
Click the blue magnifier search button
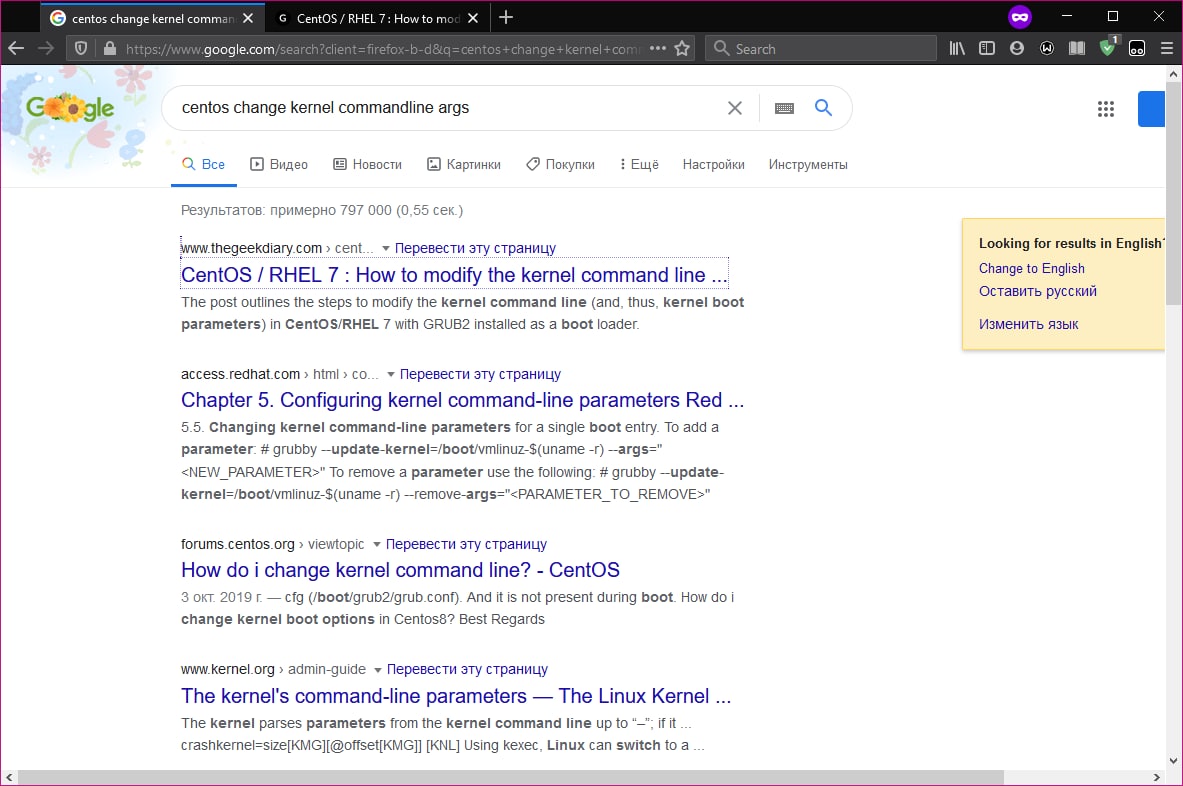click(823, 108)
